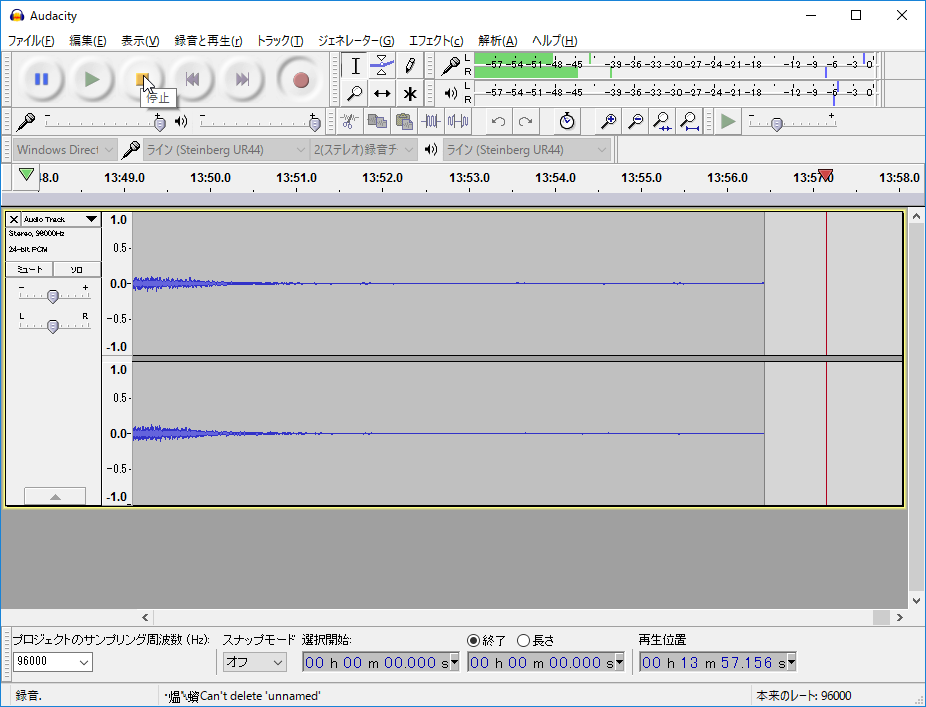Open the スナップモード dropdown
This screenshot has width=926, height=707.
(254, 661)
